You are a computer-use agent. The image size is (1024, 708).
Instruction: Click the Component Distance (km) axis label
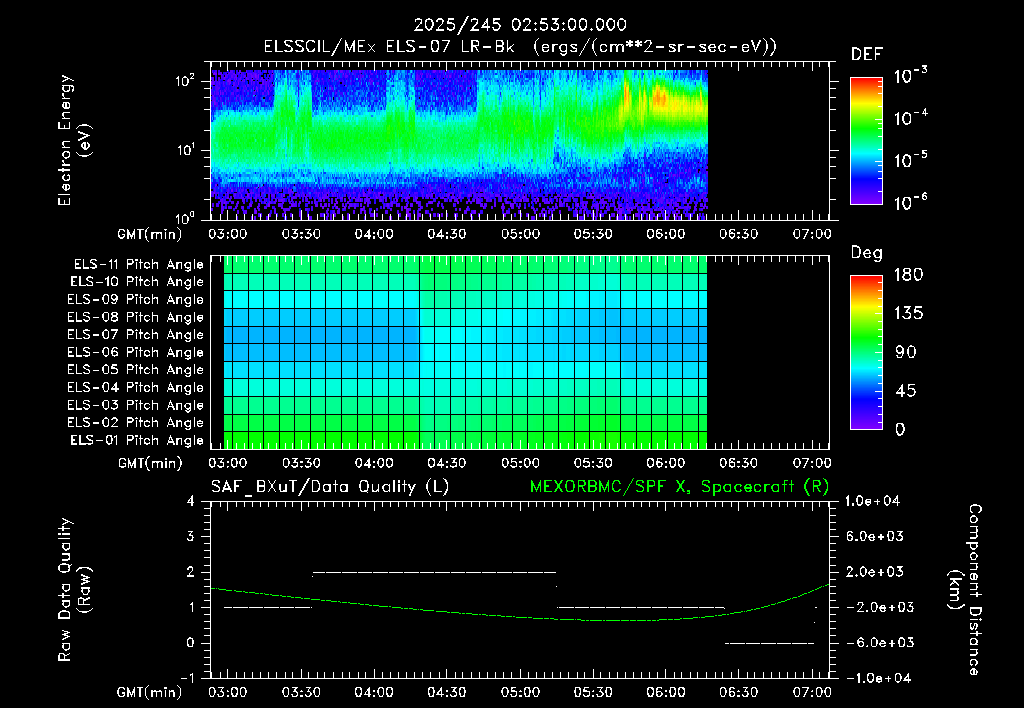click(965, 590)
